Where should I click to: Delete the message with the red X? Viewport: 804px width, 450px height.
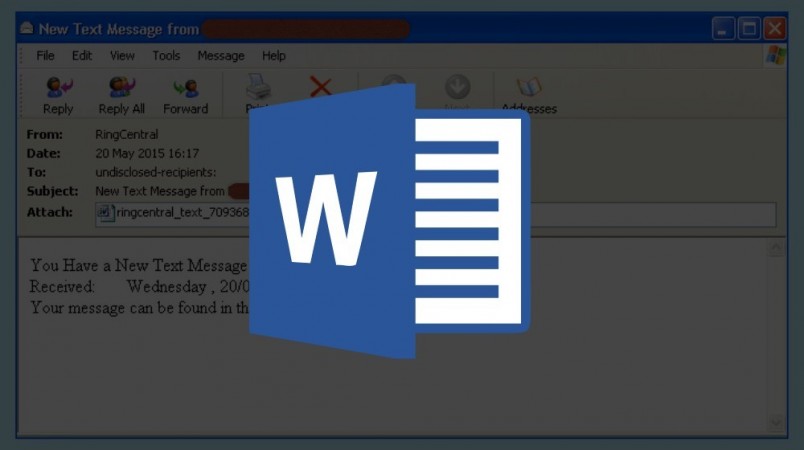tap(321, 87)
